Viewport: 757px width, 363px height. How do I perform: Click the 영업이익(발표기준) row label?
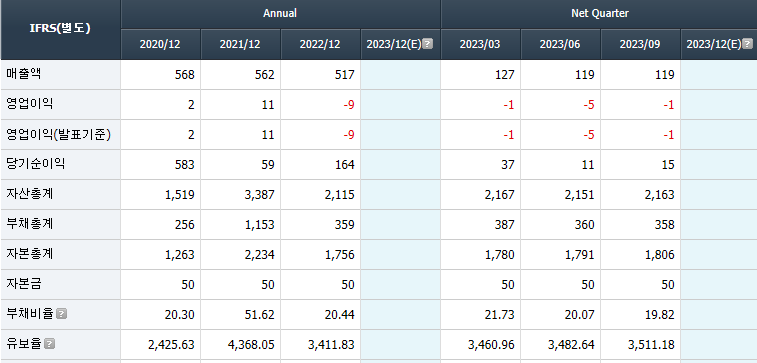pos(58,134)
